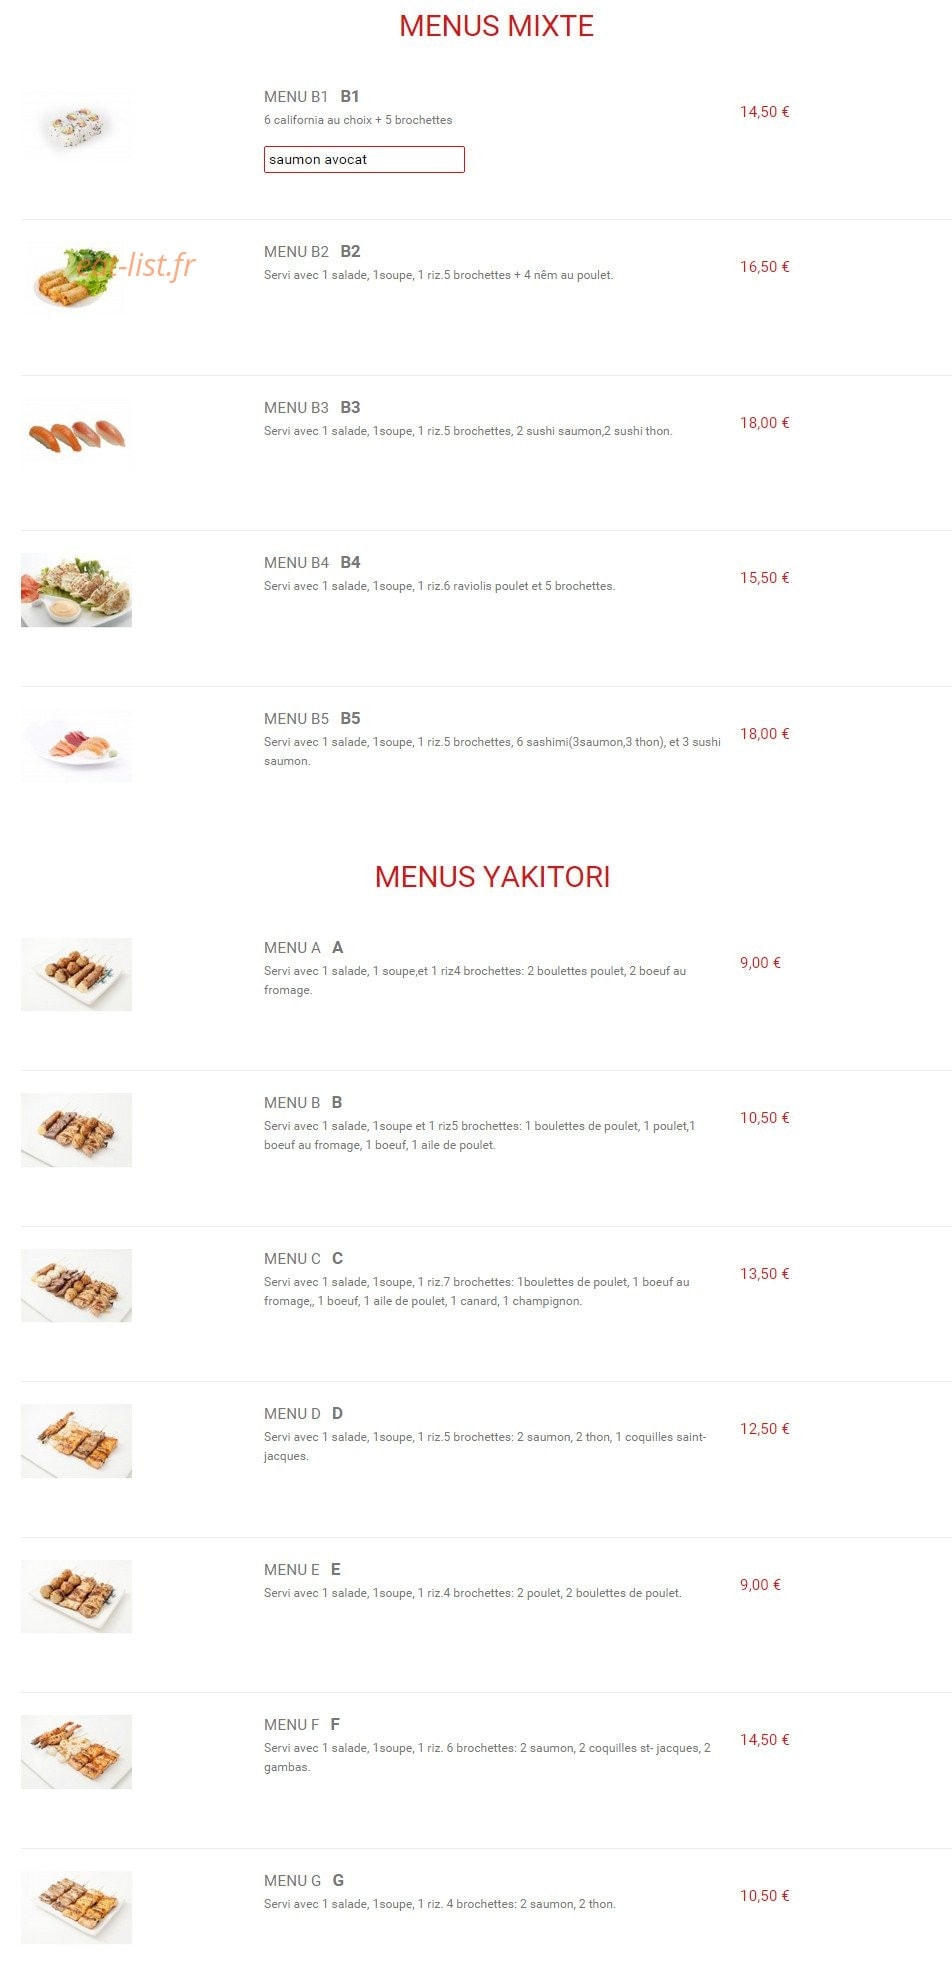Viewport: 952px width, 1962px height.
Task: Select the 13,50 € price of MENU C
Action: click(x=765, y=1274)
